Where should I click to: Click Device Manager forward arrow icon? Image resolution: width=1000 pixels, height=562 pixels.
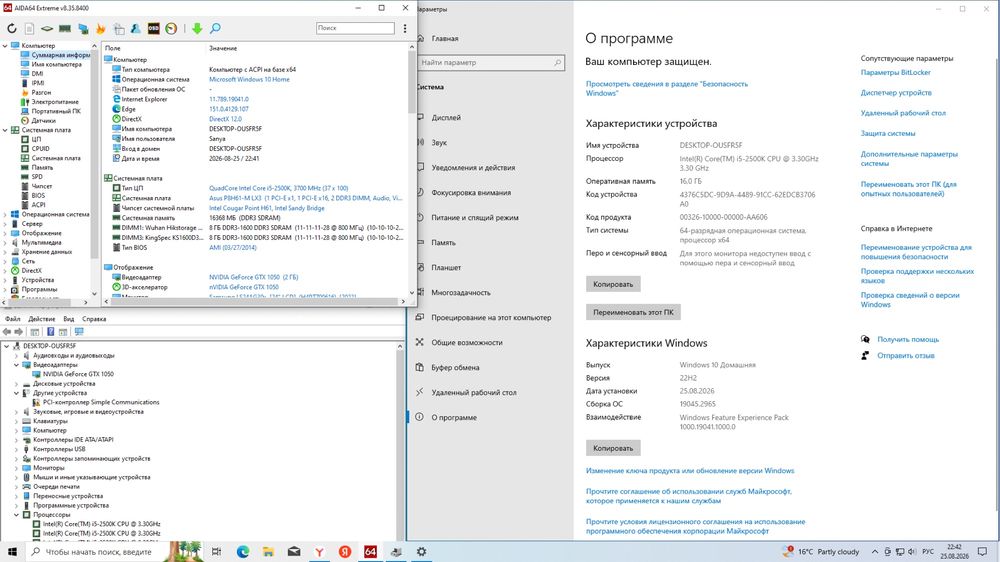18,332
